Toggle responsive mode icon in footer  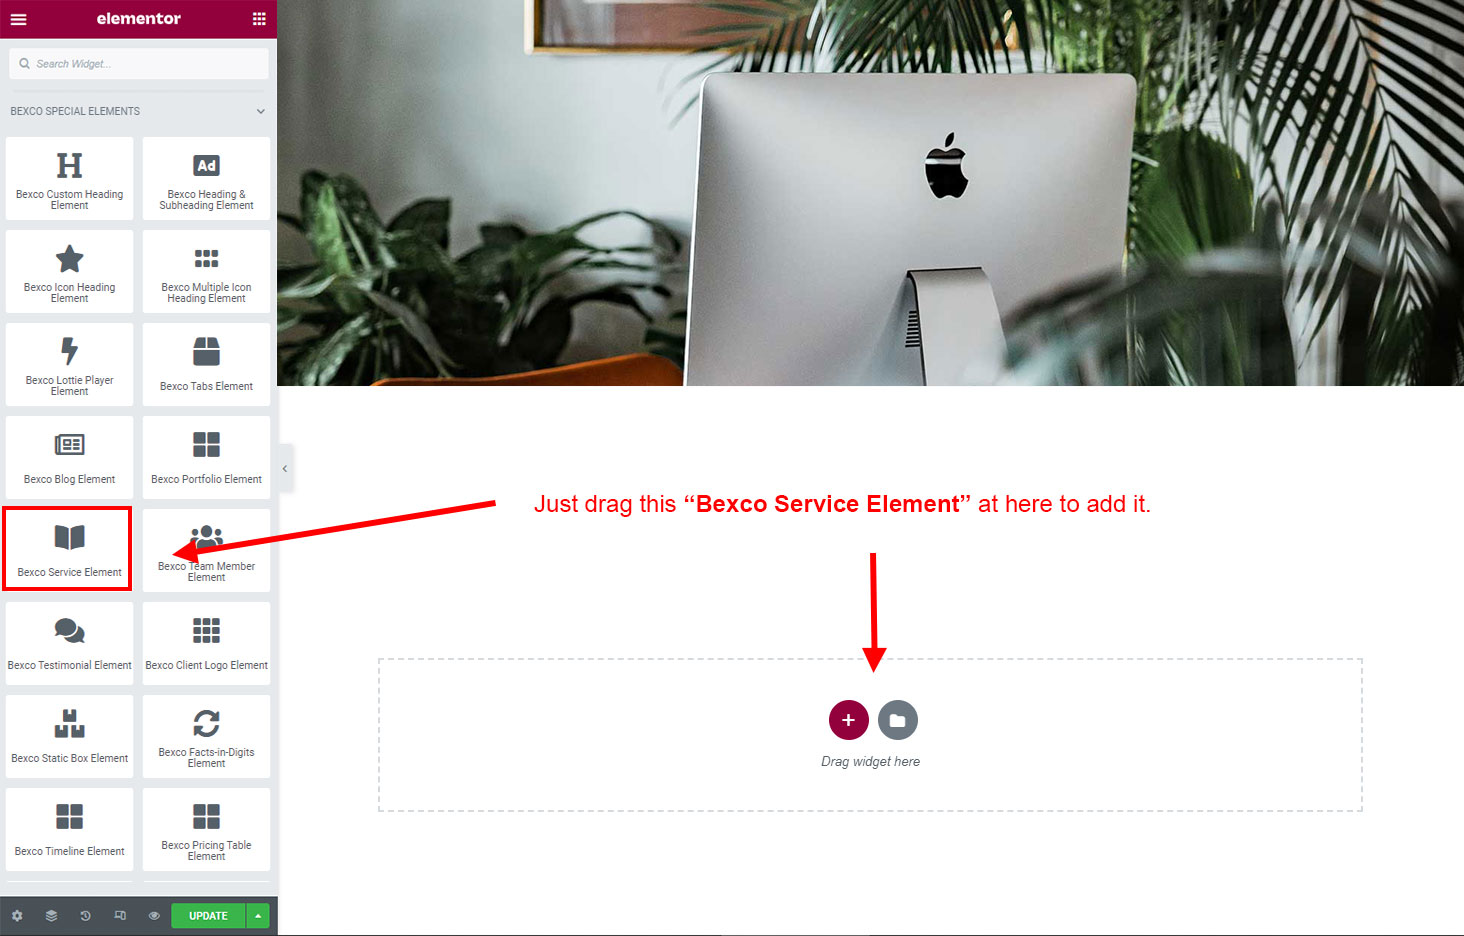click(x=120, y=916)
